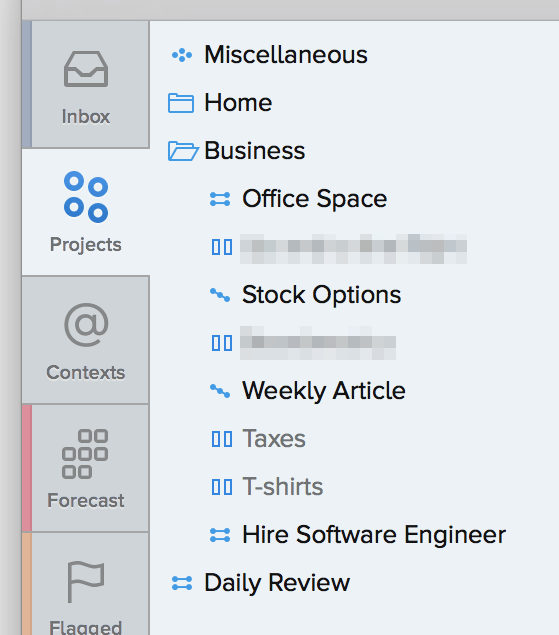Open the Inbox perspective tray icon
The width and height of the screenshot is (559, 635).
click(86, 69)
